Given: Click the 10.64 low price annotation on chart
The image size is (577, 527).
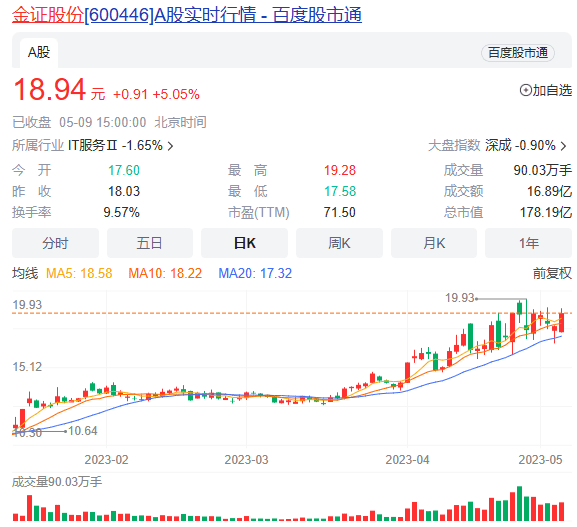Looking at the screenshot, I should (83, 431).
